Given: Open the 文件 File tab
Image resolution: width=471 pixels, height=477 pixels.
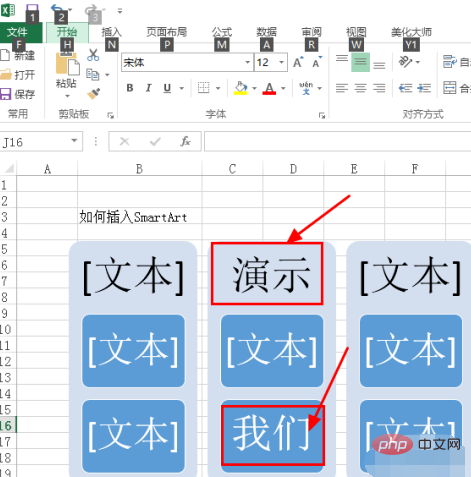Looking at the screenshot, I should pyautogui.click(x=17, y=32).
